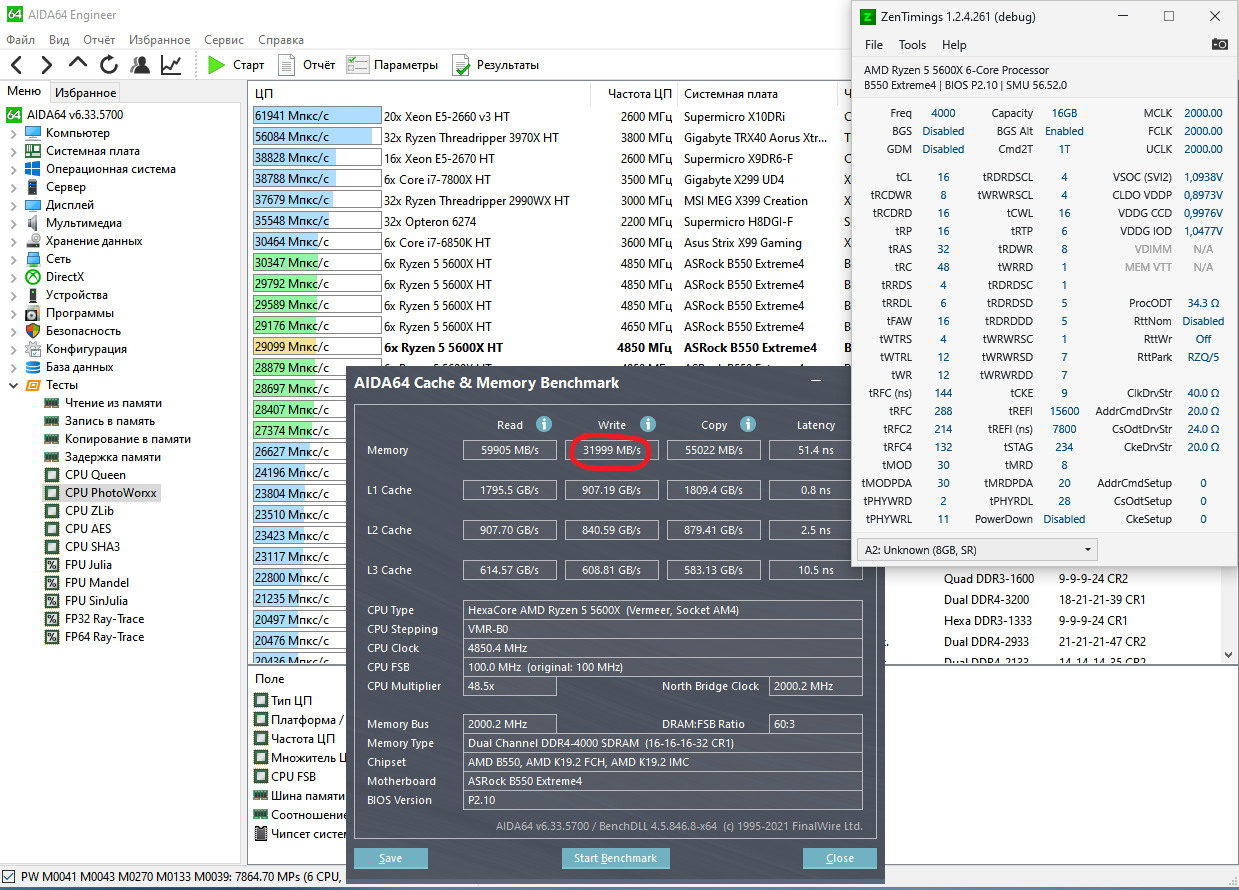Screen dimensions: 1239x890
Task: Start the test with the green Старт button
Action: tap(236, 65)
